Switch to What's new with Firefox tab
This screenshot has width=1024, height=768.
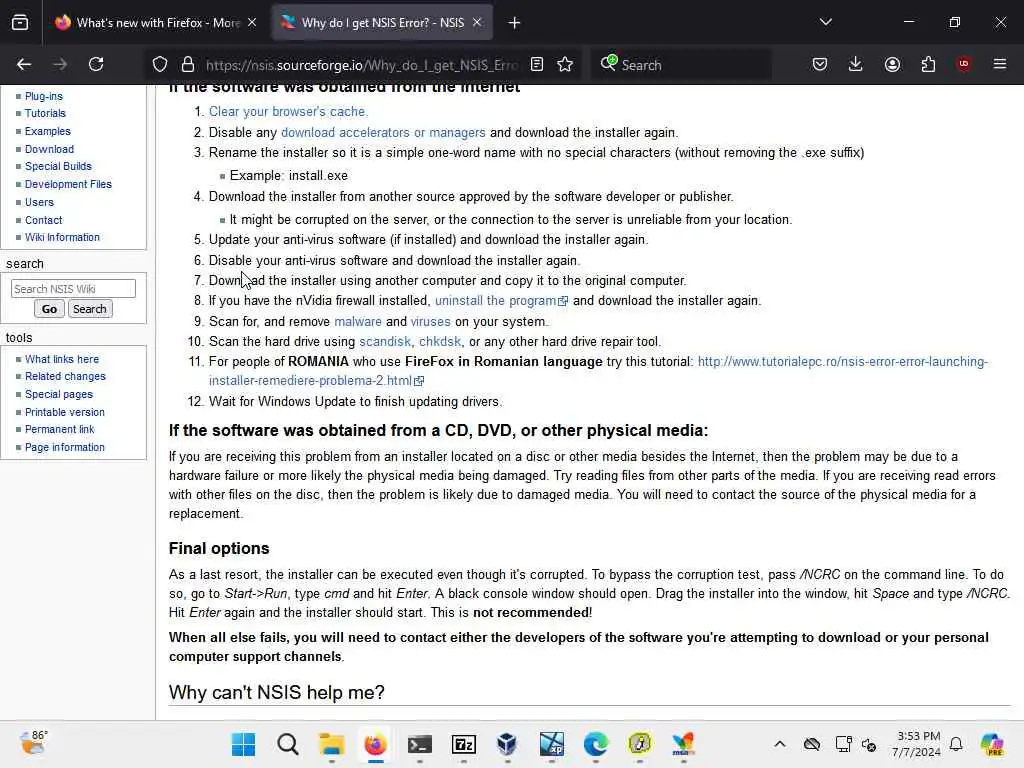(x=155, y=23)
